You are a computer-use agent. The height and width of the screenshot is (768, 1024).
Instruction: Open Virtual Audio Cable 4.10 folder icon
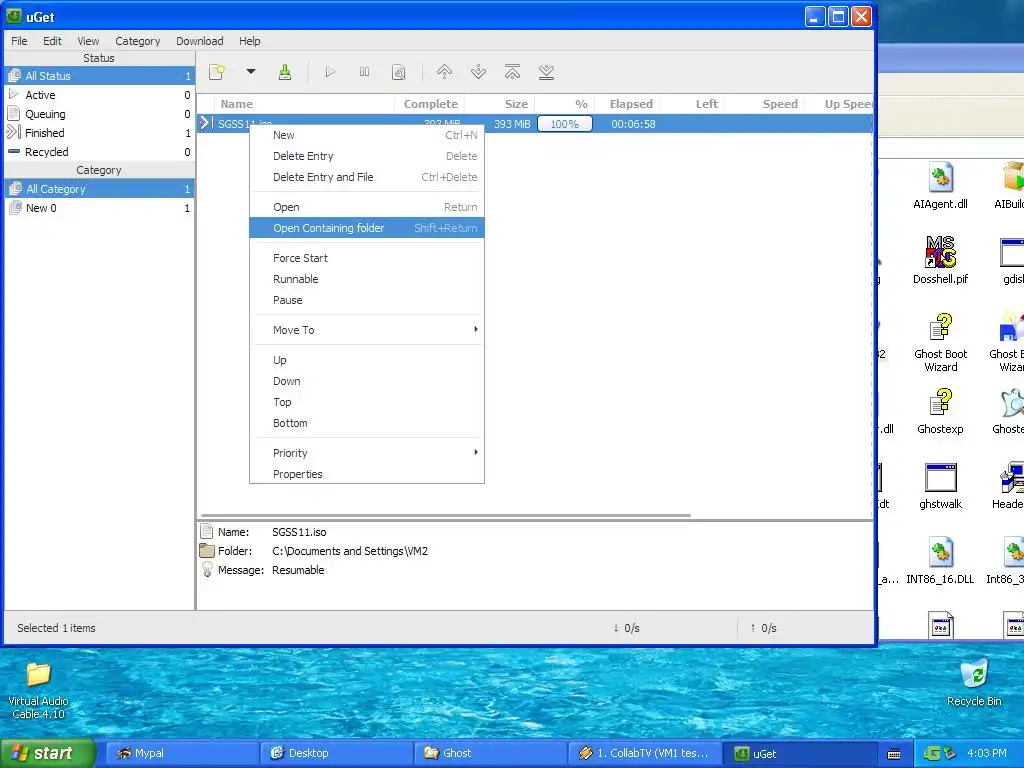point(39,690)
